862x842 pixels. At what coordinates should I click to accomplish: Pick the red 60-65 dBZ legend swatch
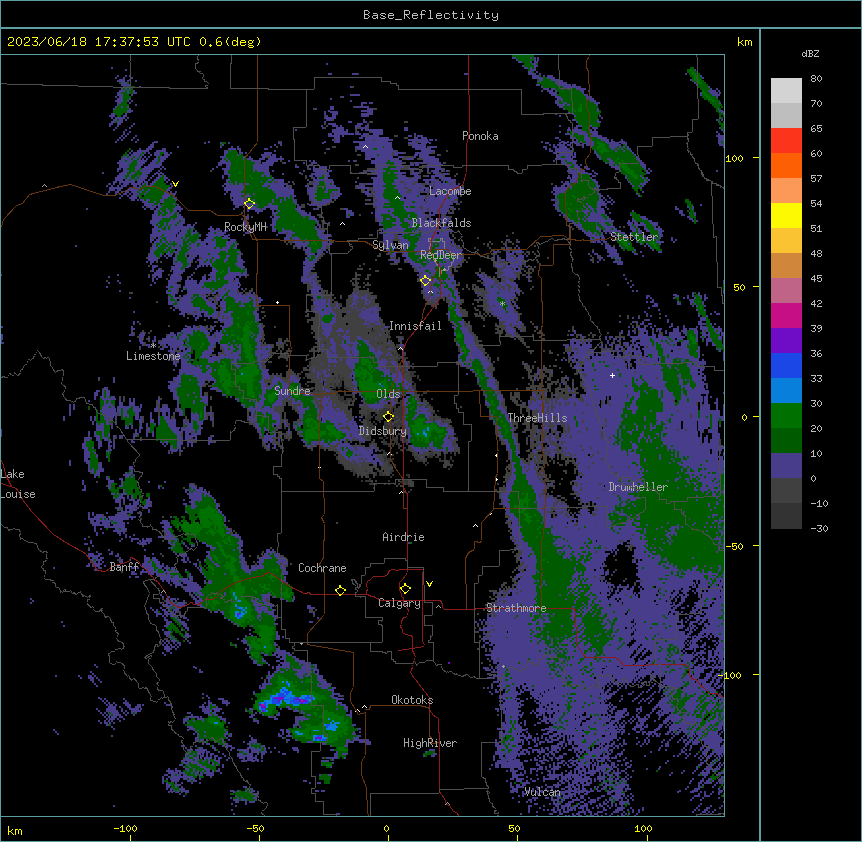click(x=786, y=141)
